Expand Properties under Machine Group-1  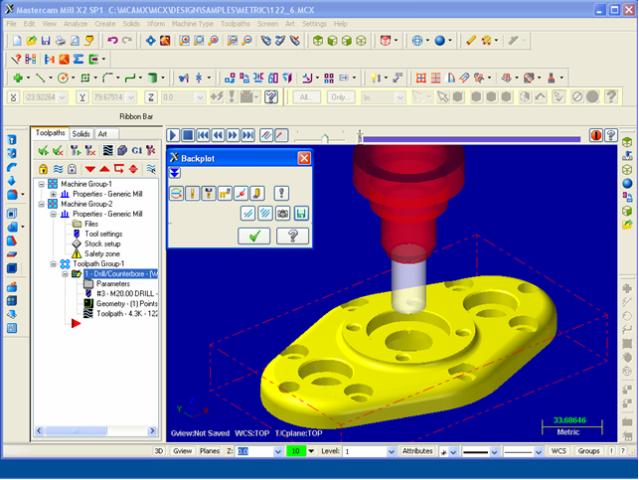click(x=53, y=194)
